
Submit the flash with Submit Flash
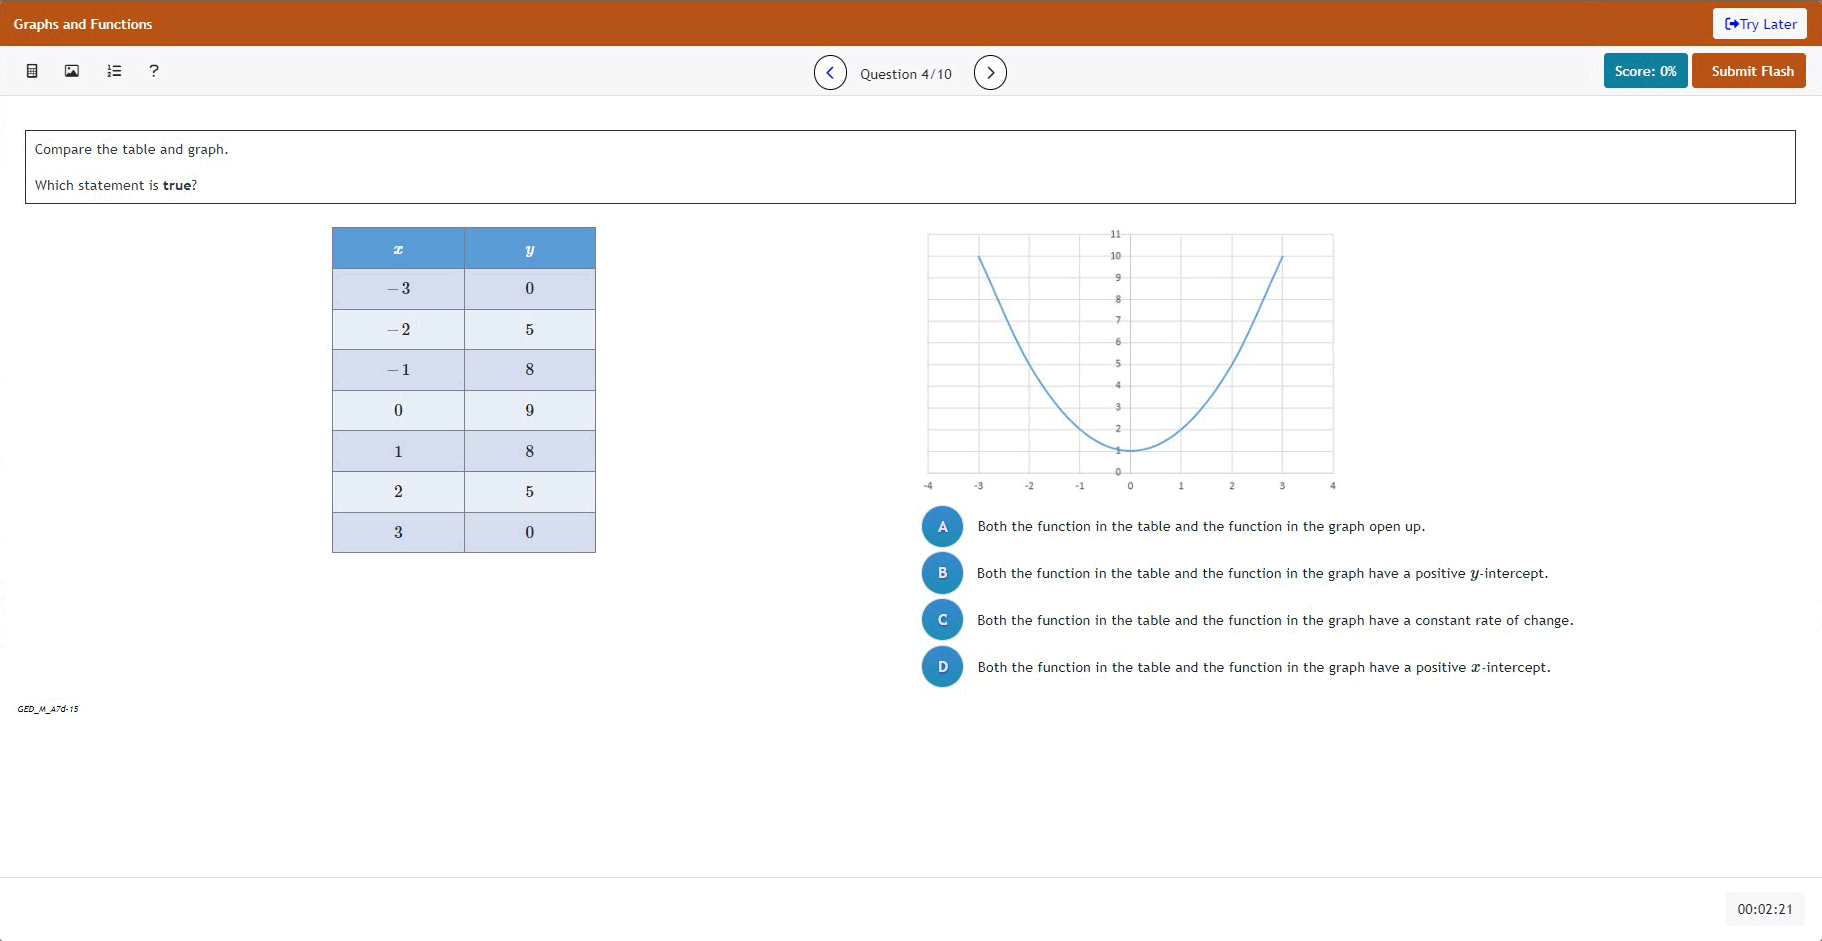tap(1749, 71)
